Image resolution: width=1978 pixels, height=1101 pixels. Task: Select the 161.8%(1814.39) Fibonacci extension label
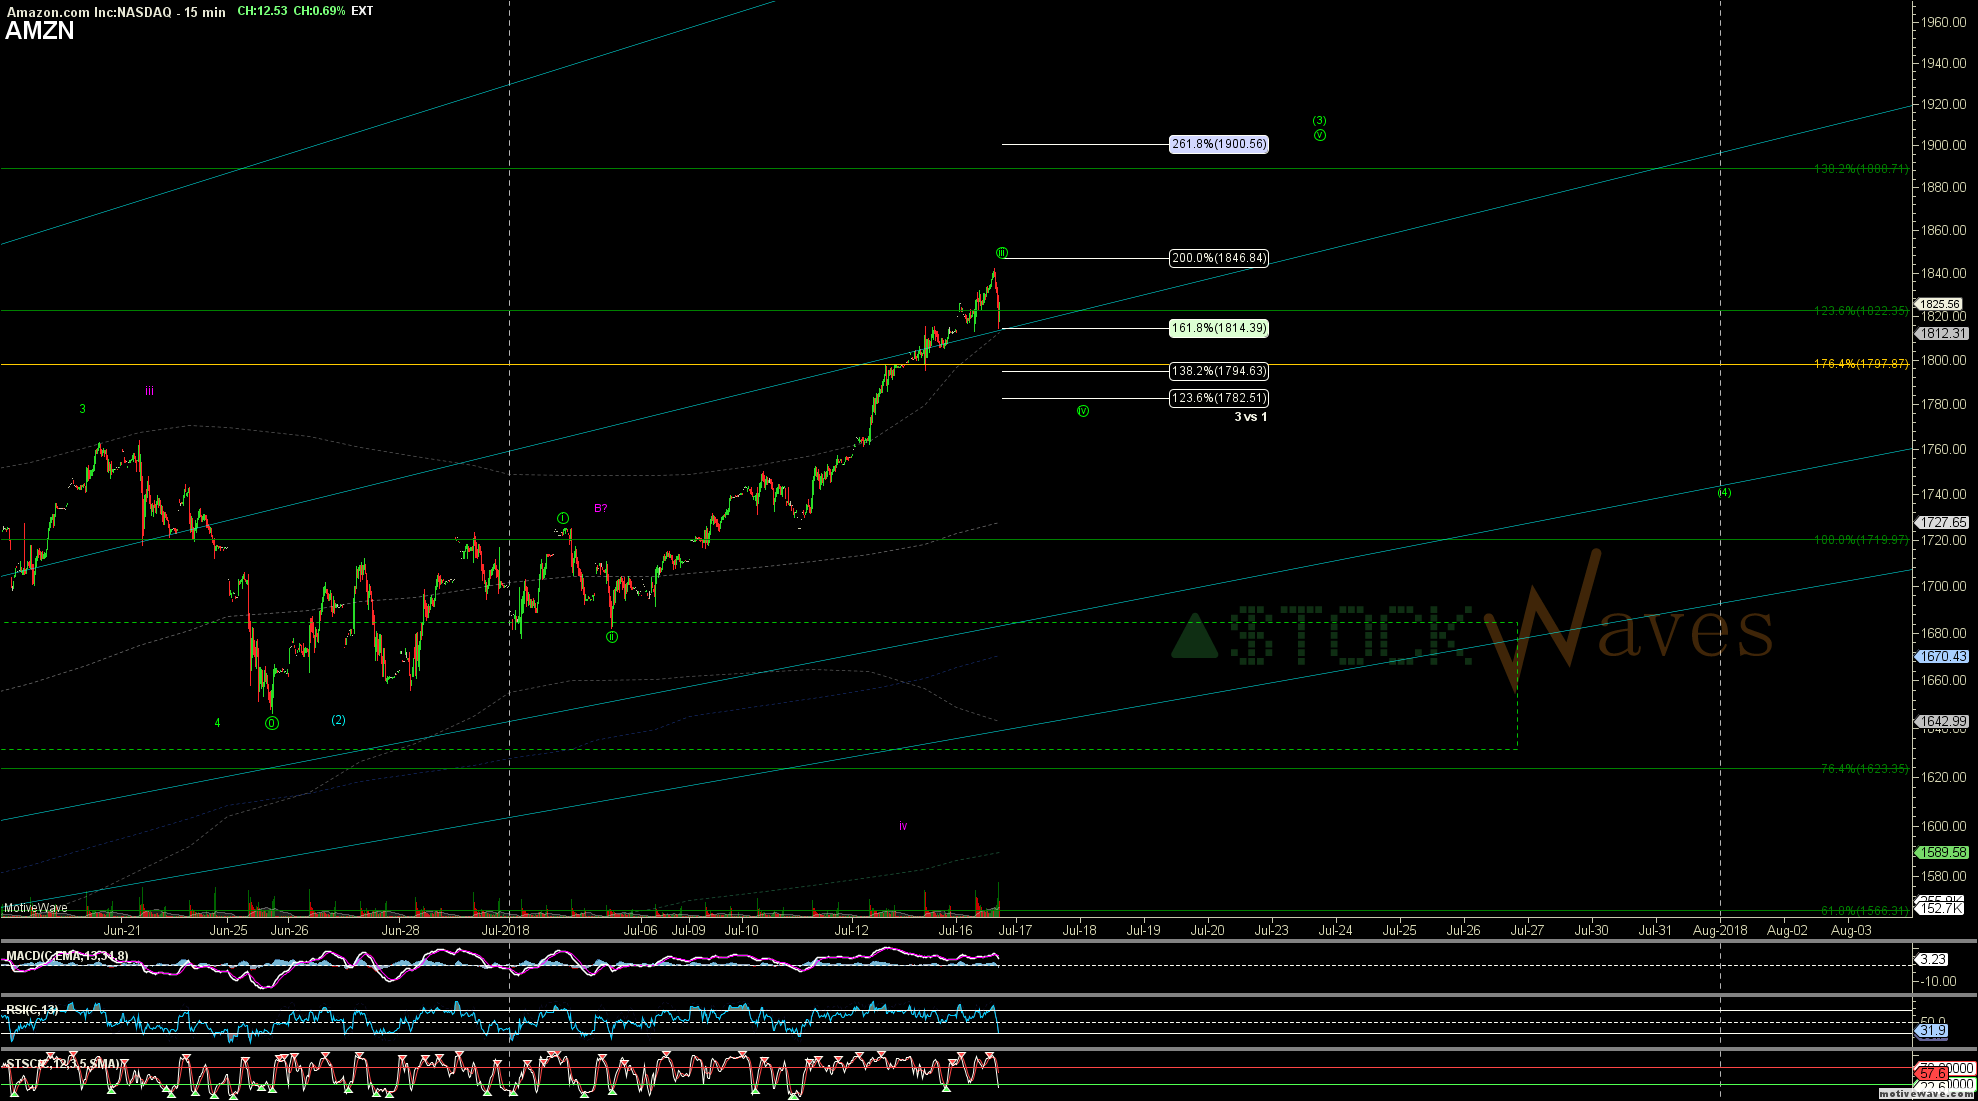coord(1219,328)
